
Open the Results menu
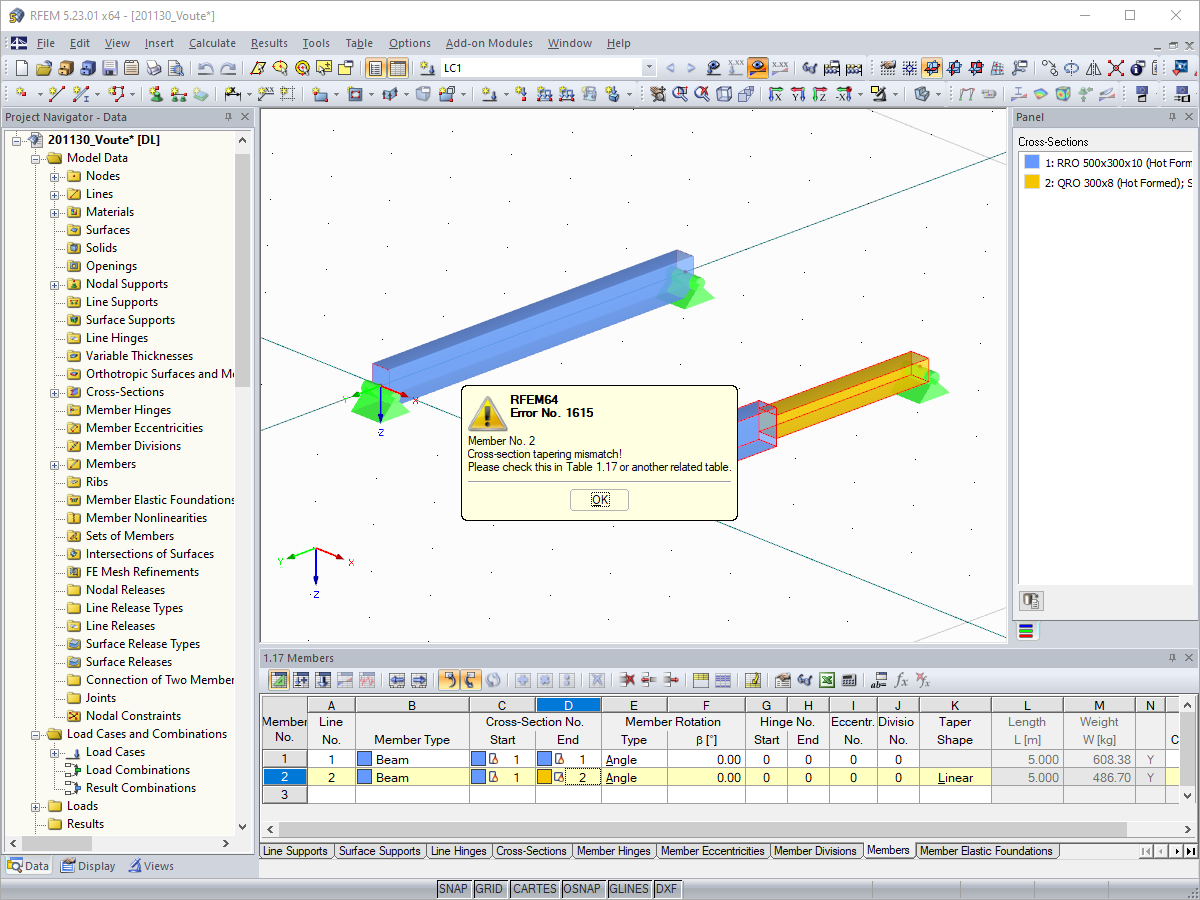[269, 43]
